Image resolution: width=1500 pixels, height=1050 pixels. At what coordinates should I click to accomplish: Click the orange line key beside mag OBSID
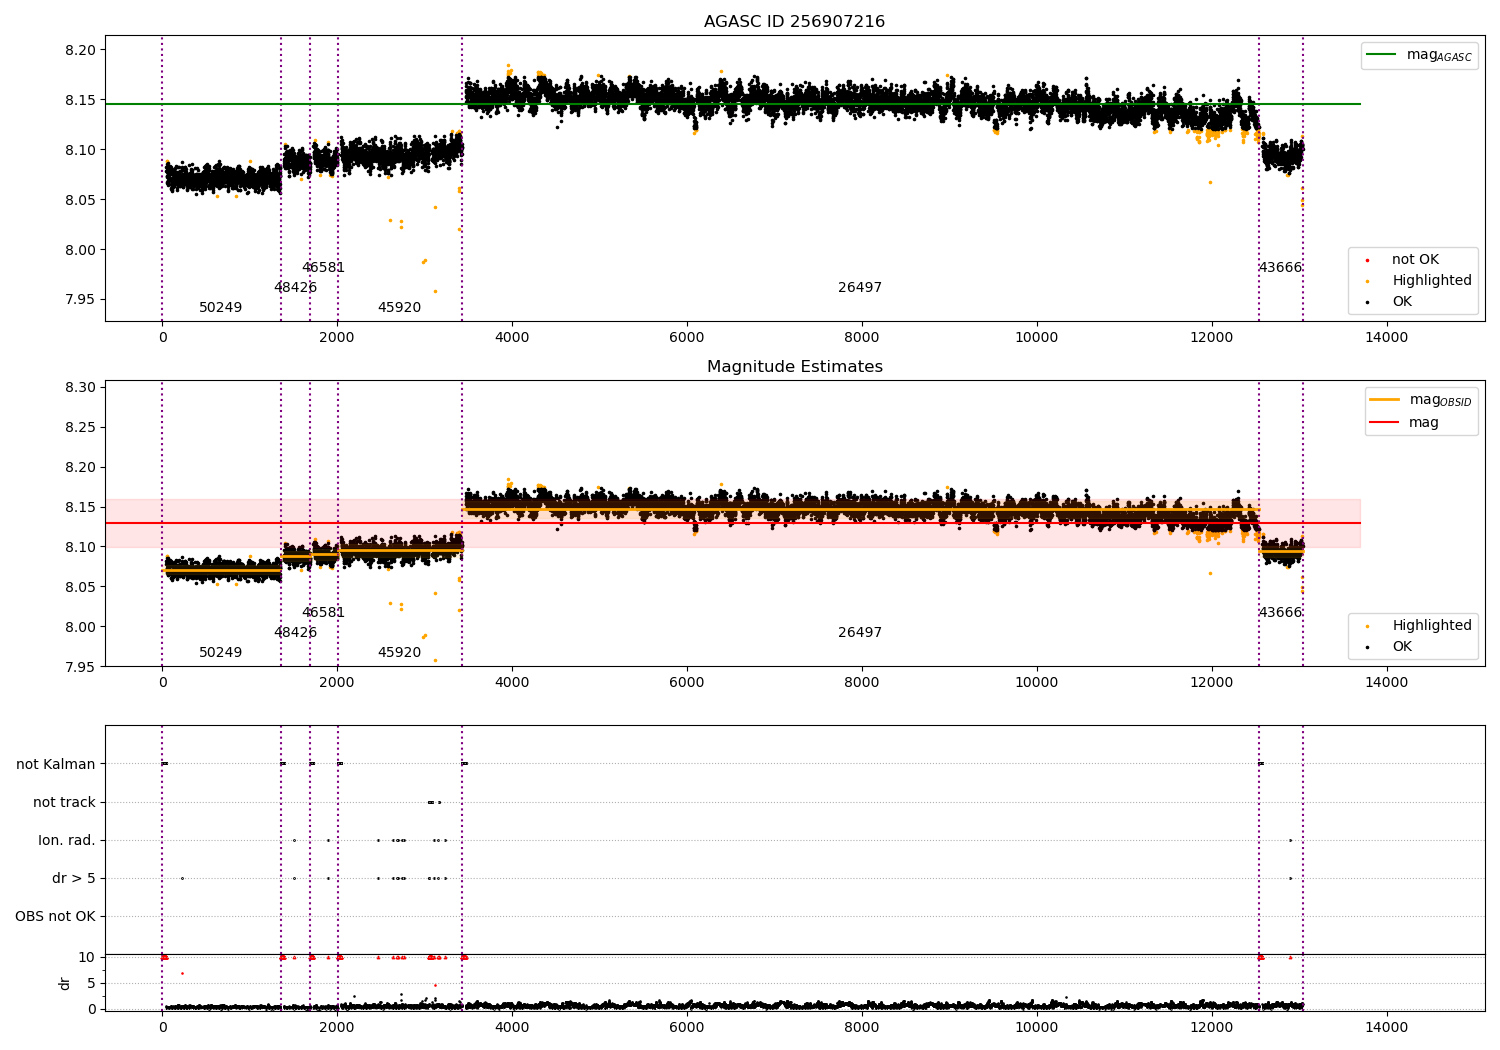pos(1385,400)
